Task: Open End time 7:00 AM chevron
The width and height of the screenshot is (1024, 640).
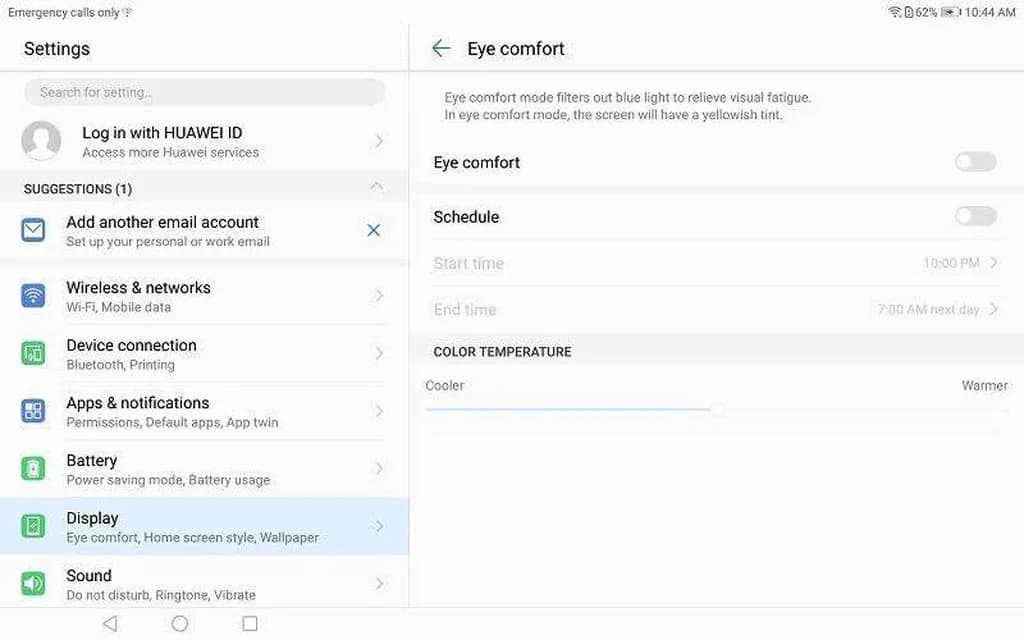Action: click(994, 309)
